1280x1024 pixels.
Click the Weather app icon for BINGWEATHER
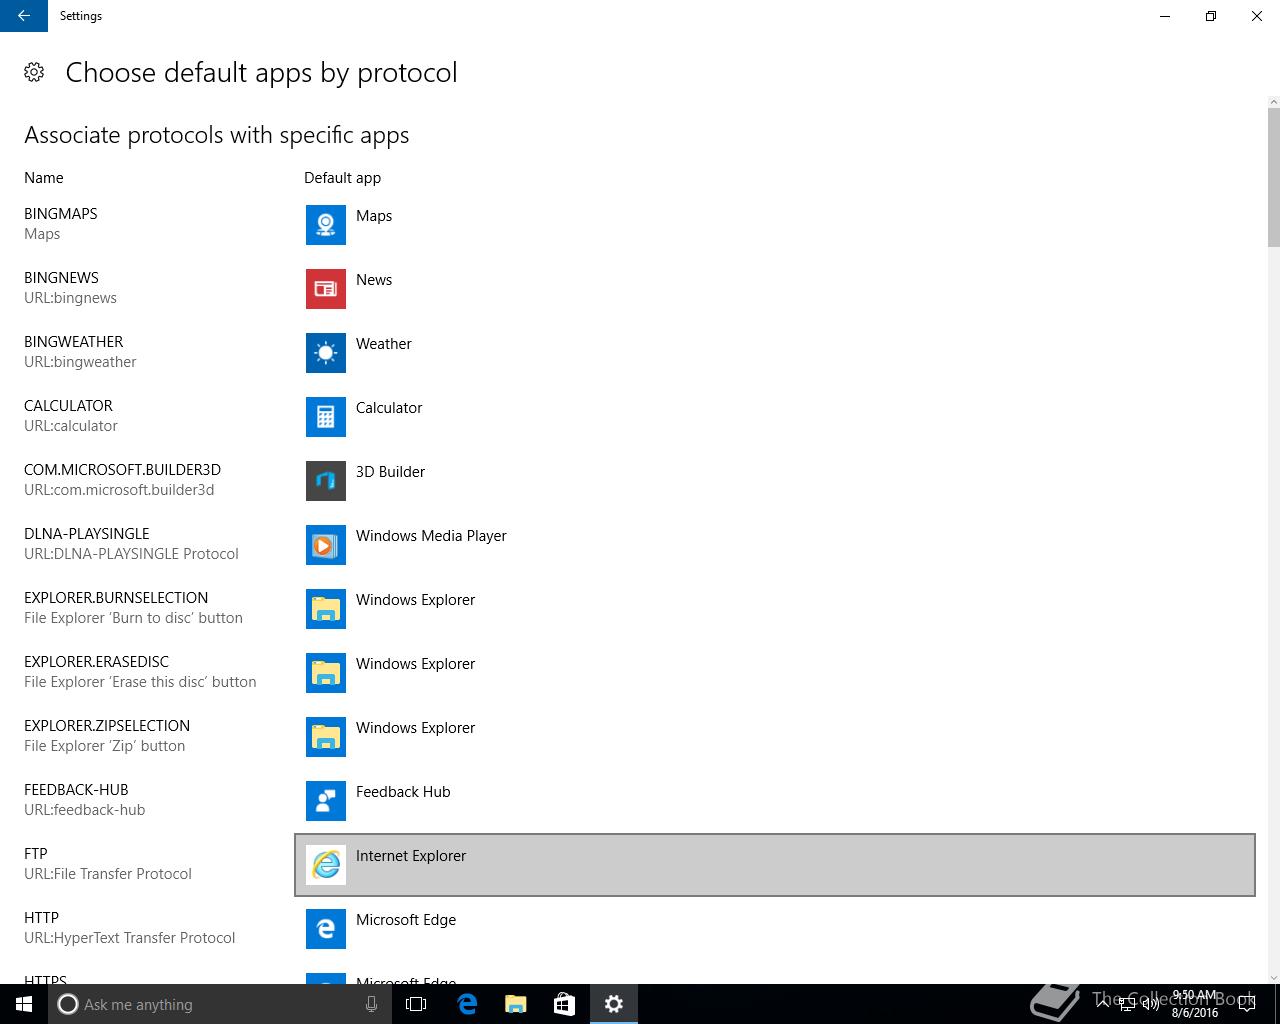(326, 353)
